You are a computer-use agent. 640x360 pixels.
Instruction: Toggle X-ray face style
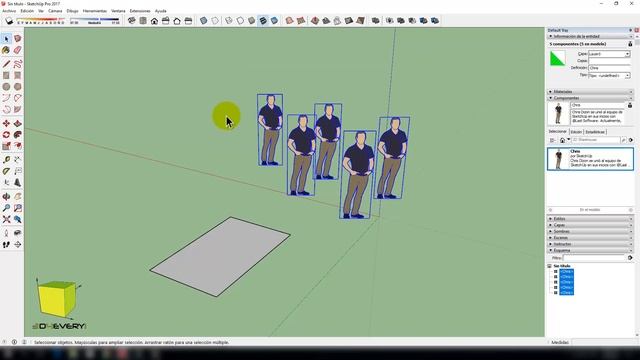tap(204, 20)
